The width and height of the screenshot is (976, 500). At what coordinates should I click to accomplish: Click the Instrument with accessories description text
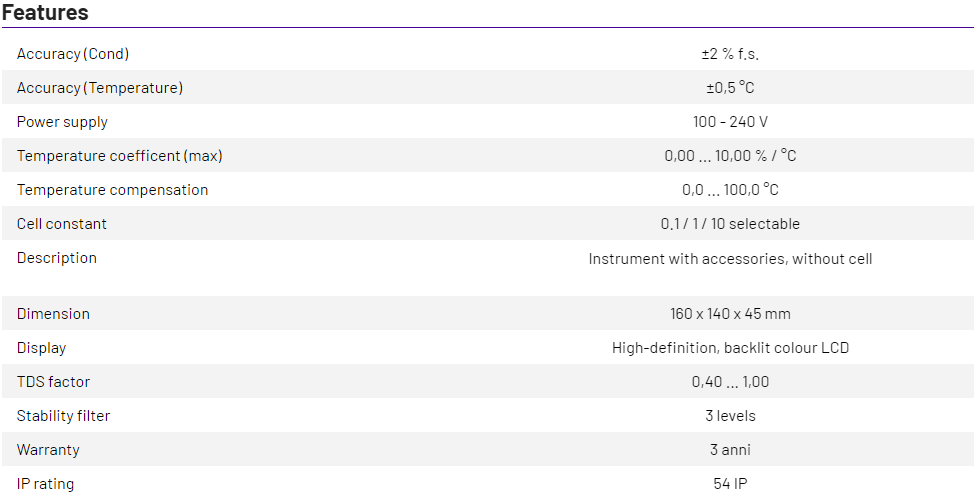(730, 259)
